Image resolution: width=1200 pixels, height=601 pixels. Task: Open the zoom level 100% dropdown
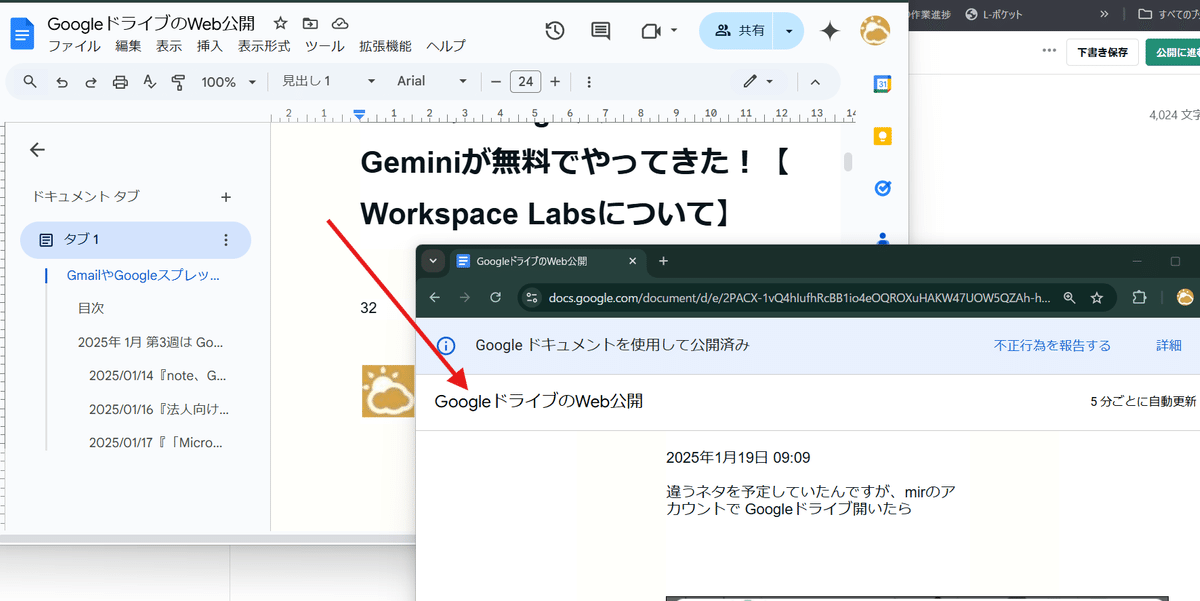[x=229, y=82]
